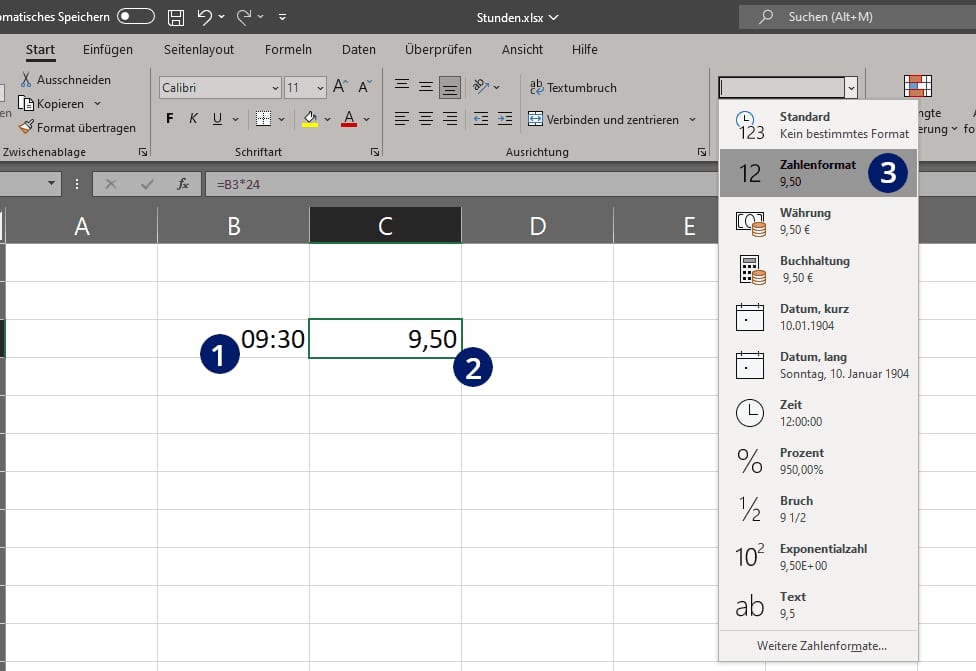Click the Redo arrow icon

(244, 17)
